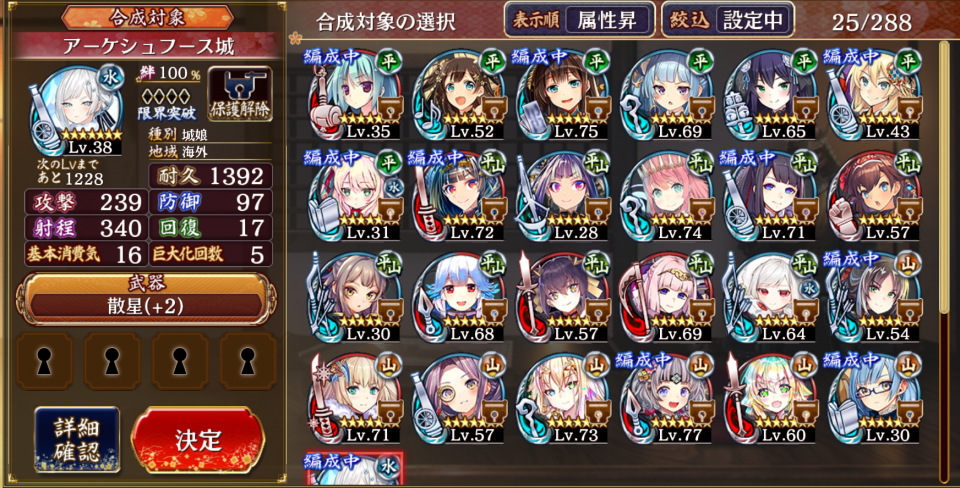The height and width of the screenshot is (488, 960).
Task: Click the 武器 散星(+2) weapon slot
Action: [146, 298]
